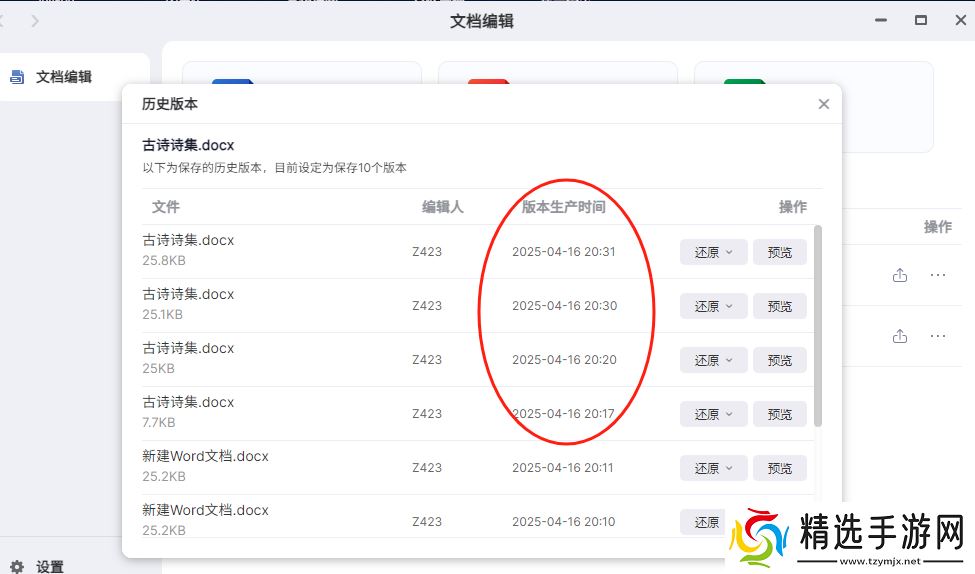Click the share icon in the first file row
This screenshot has height=574, width=975.
900,275
